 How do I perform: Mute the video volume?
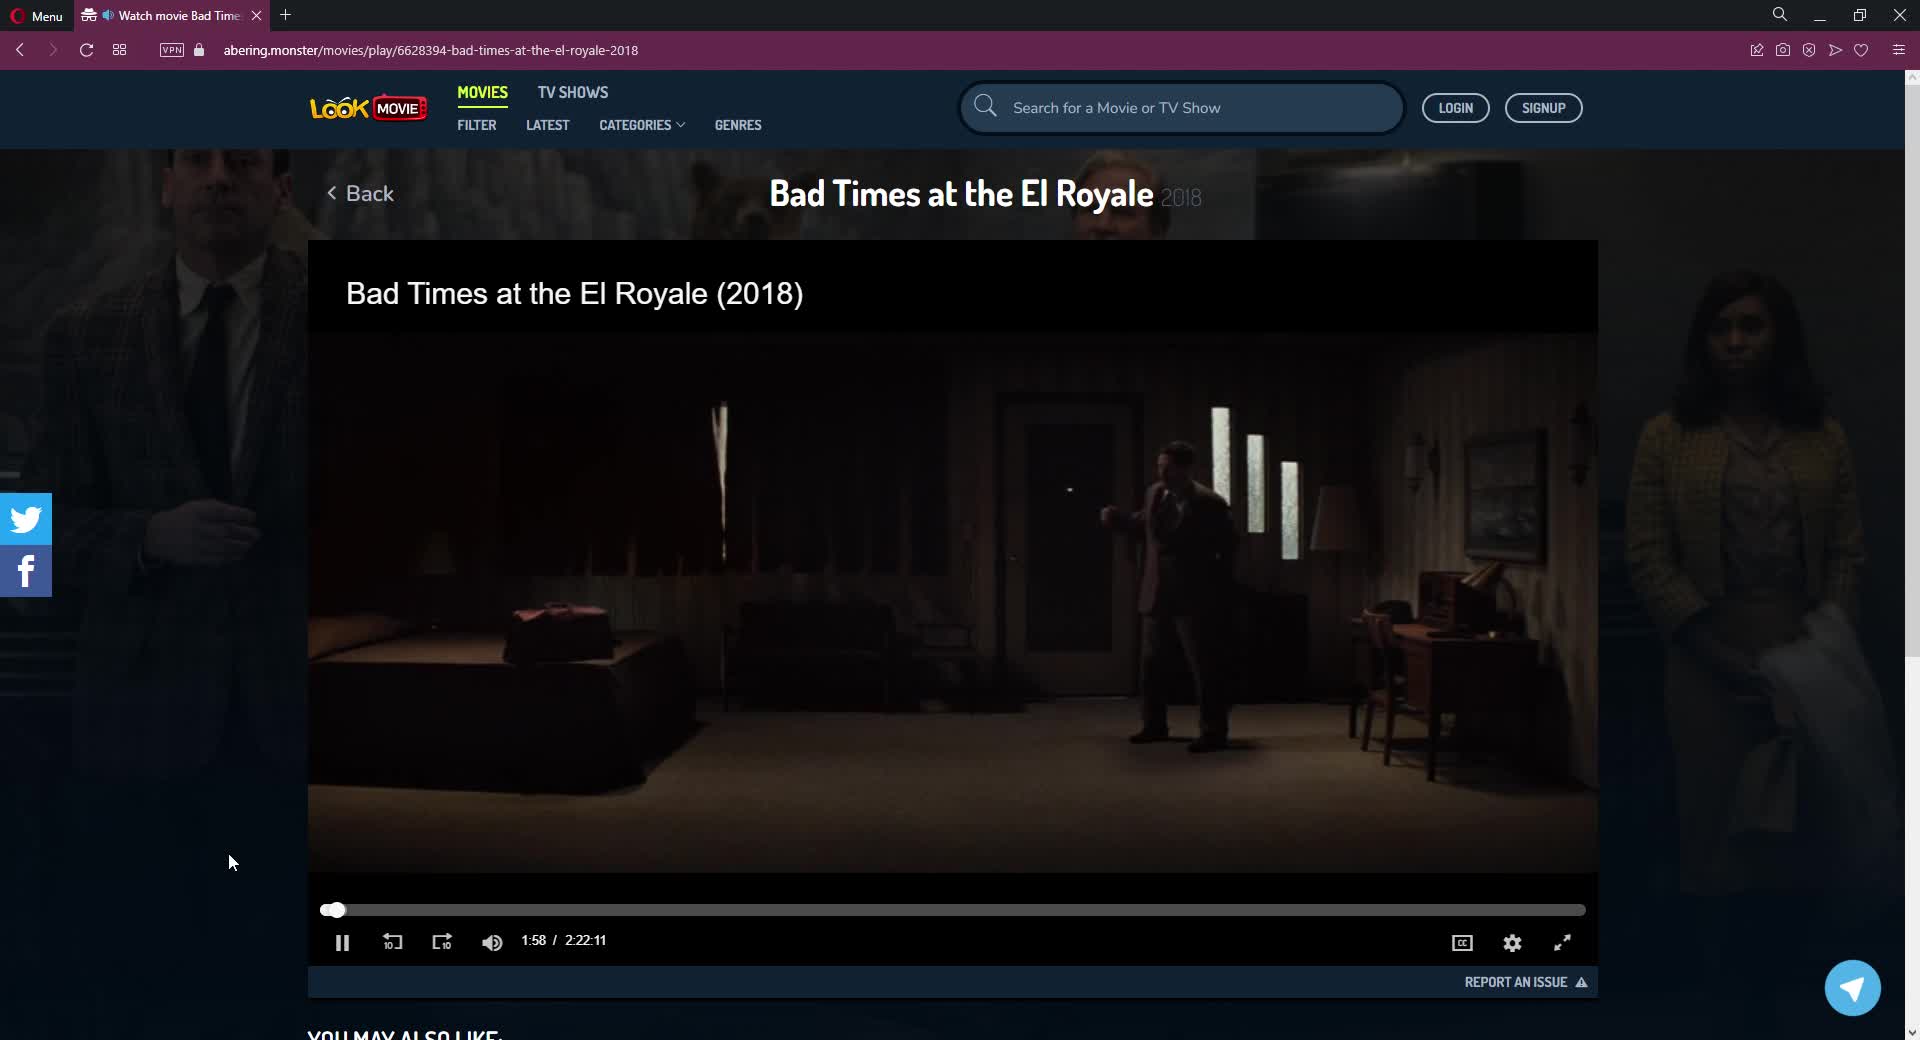coord(492,943)
